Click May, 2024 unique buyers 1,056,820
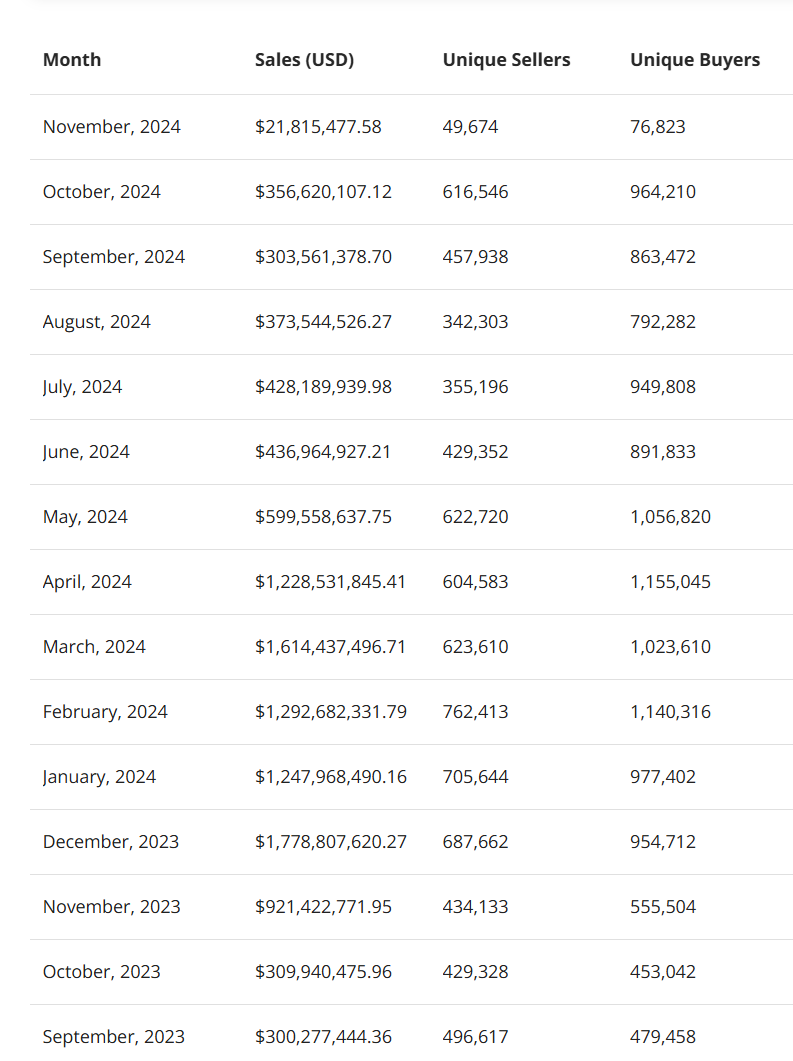The image size is (793, 1061). pos(670,516)
